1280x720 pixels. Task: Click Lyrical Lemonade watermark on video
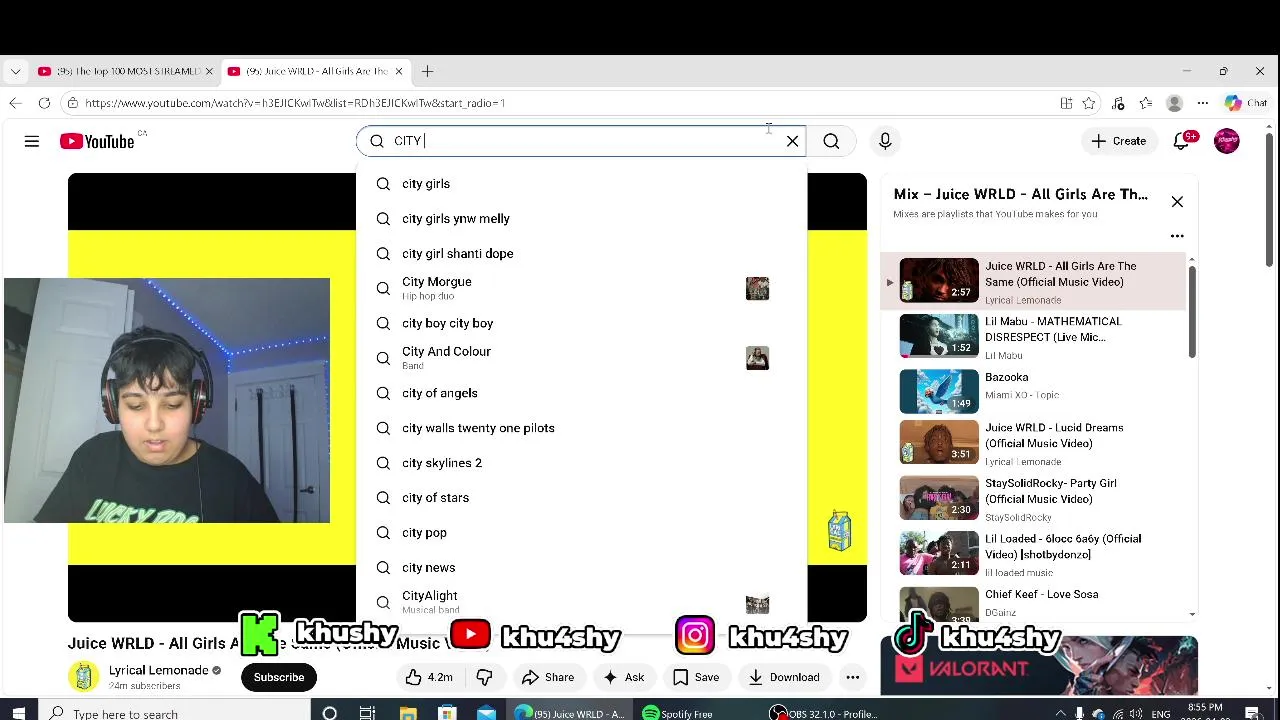click(839, 531)
